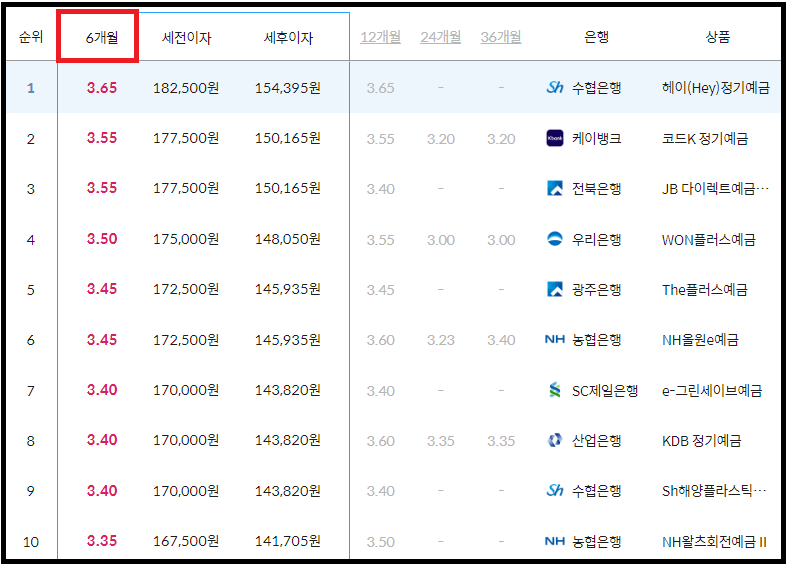Switch to the 24개월 period tab
Screen dimensions: 788x566
(x=441, y=37)
